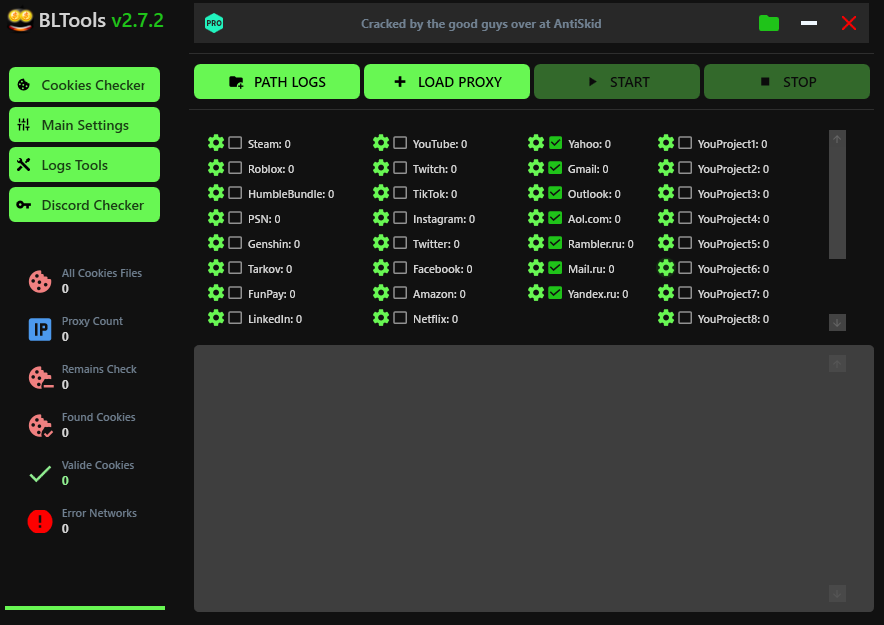Open the Cookies Checker section

(85, 85)
